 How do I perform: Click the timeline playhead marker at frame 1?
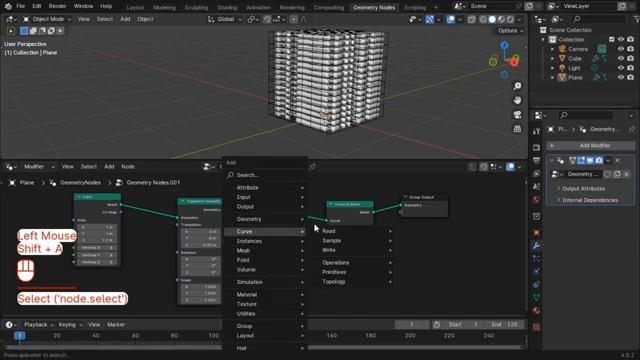[19, 336]
